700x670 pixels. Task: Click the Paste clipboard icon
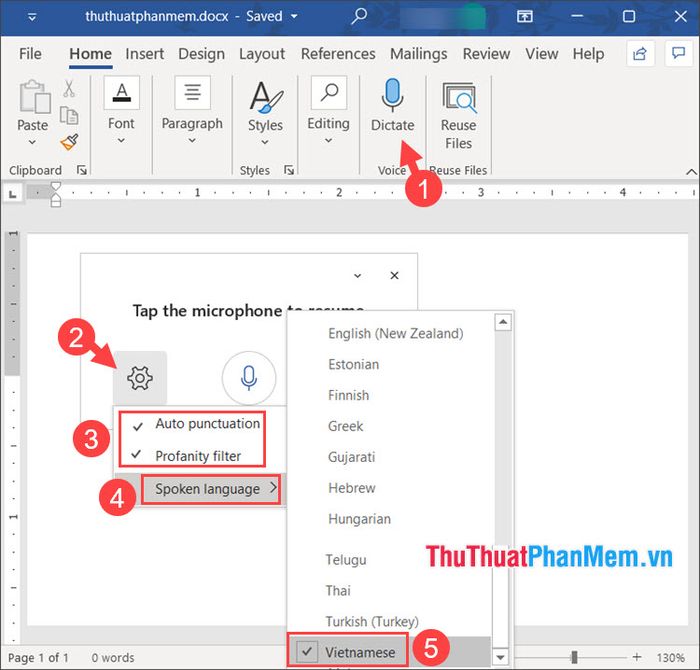[34, 96]
